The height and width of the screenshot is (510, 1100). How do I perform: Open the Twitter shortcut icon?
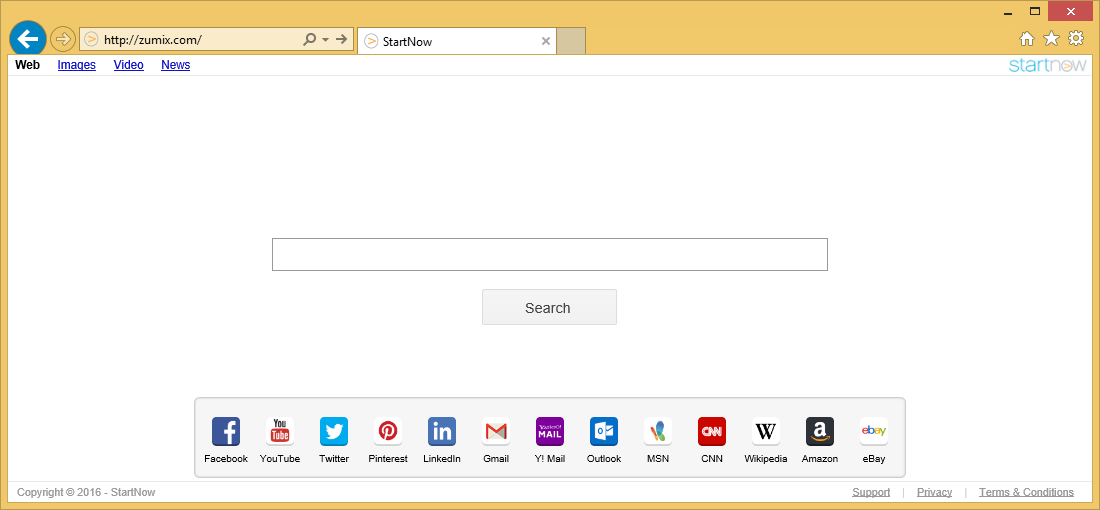pyautogui.click(x=334, y=432)
